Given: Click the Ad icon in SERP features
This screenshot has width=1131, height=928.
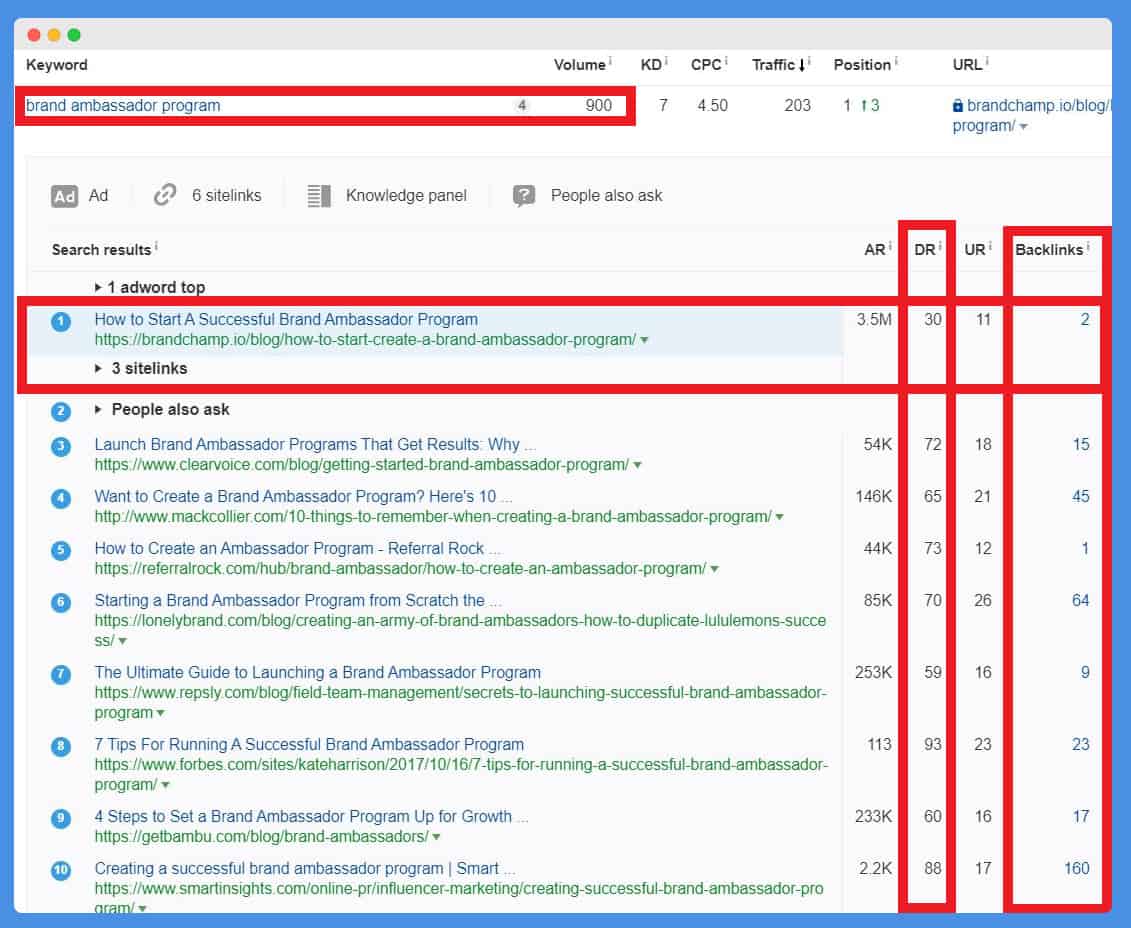Looking at the screenshot, I should pos(64,196).
